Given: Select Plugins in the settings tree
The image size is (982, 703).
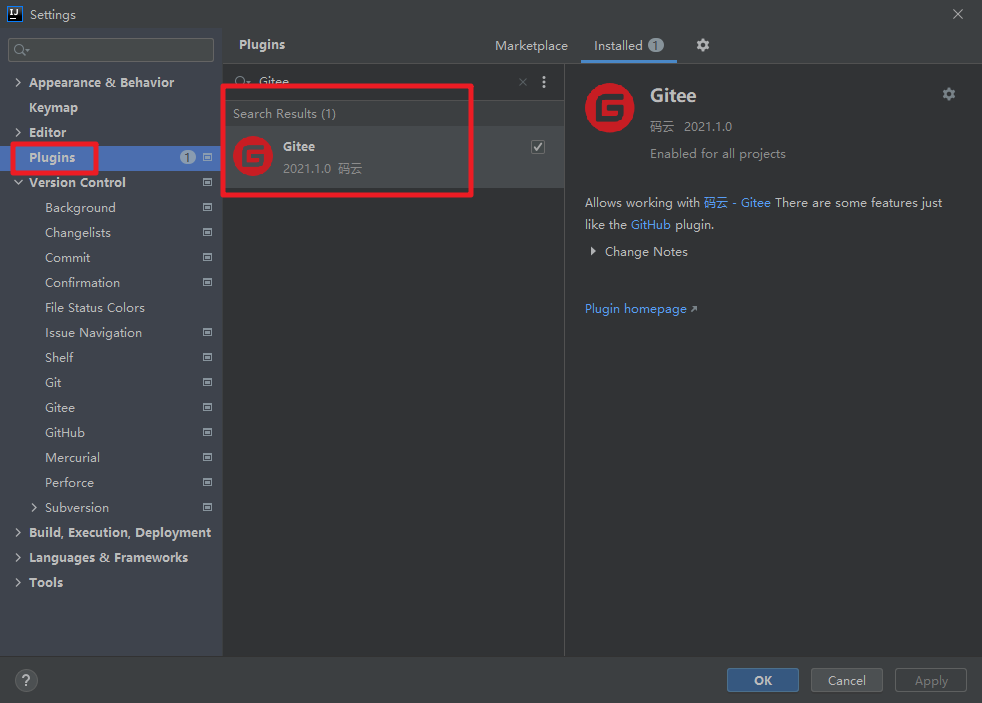Looking at the screenshot, I should 52,158.
